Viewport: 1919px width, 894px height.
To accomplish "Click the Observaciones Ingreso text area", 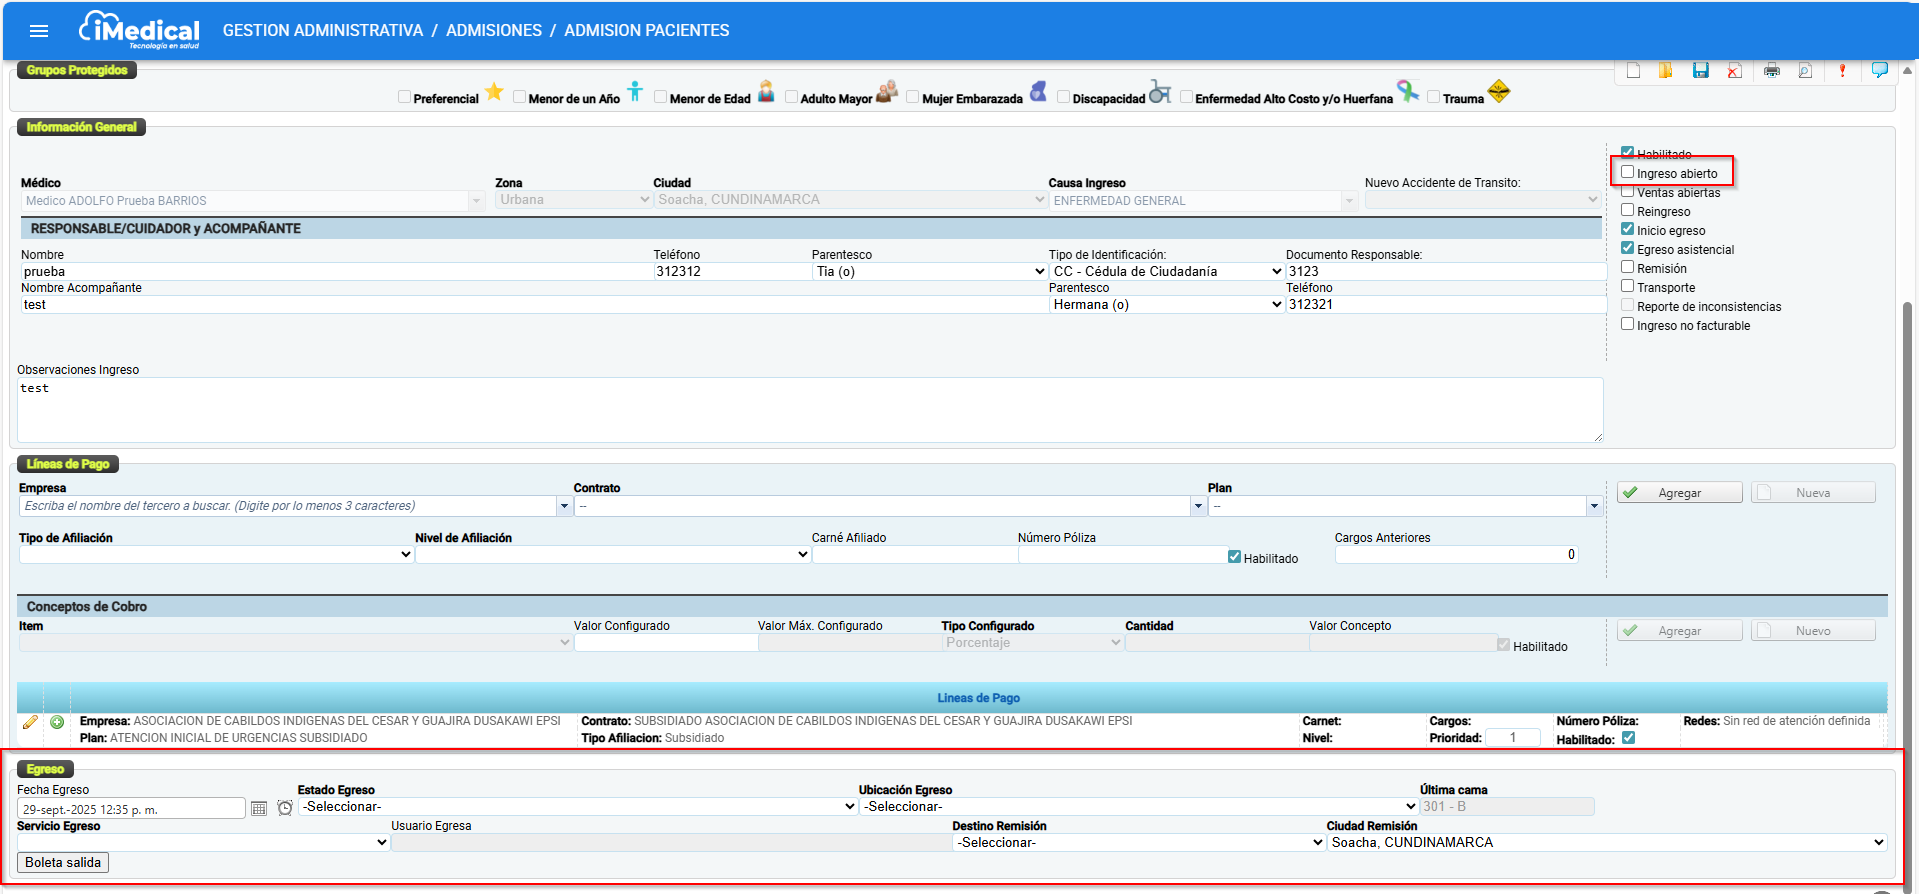I will tap(809, 410).
